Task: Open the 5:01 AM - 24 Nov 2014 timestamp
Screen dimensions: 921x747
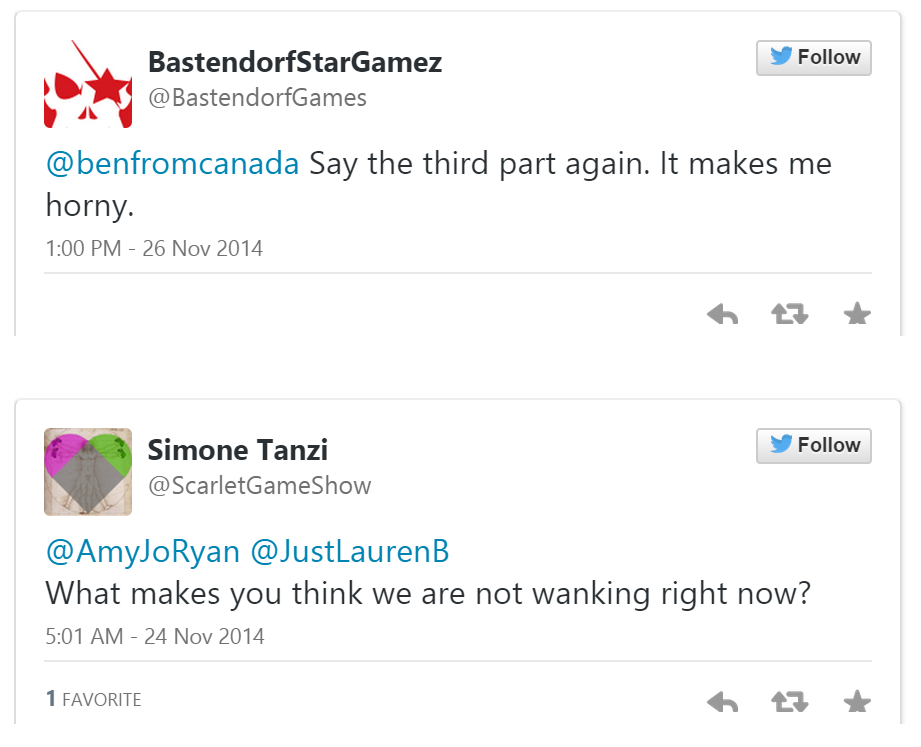Action: point(154,636)
